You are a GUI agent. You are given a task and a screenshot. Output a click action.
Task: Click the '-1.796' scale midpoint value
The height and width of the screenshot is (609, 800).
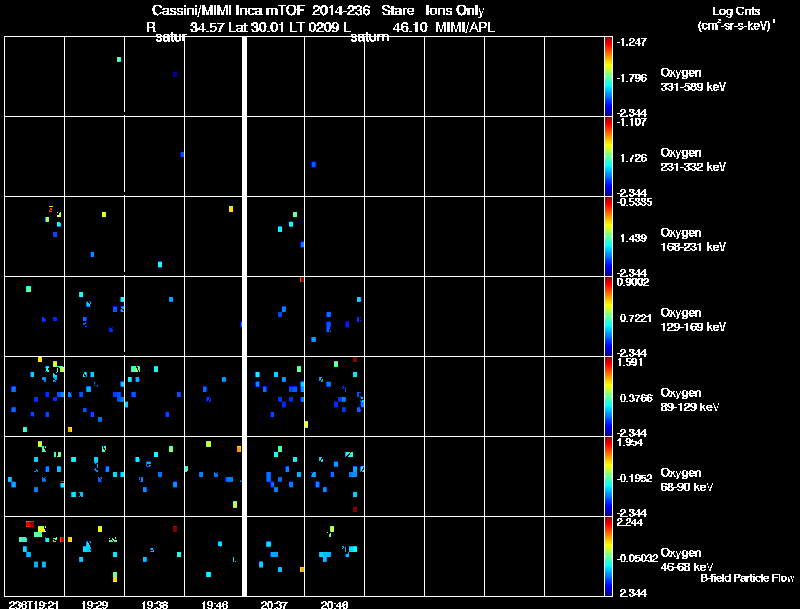coord(632,78)
